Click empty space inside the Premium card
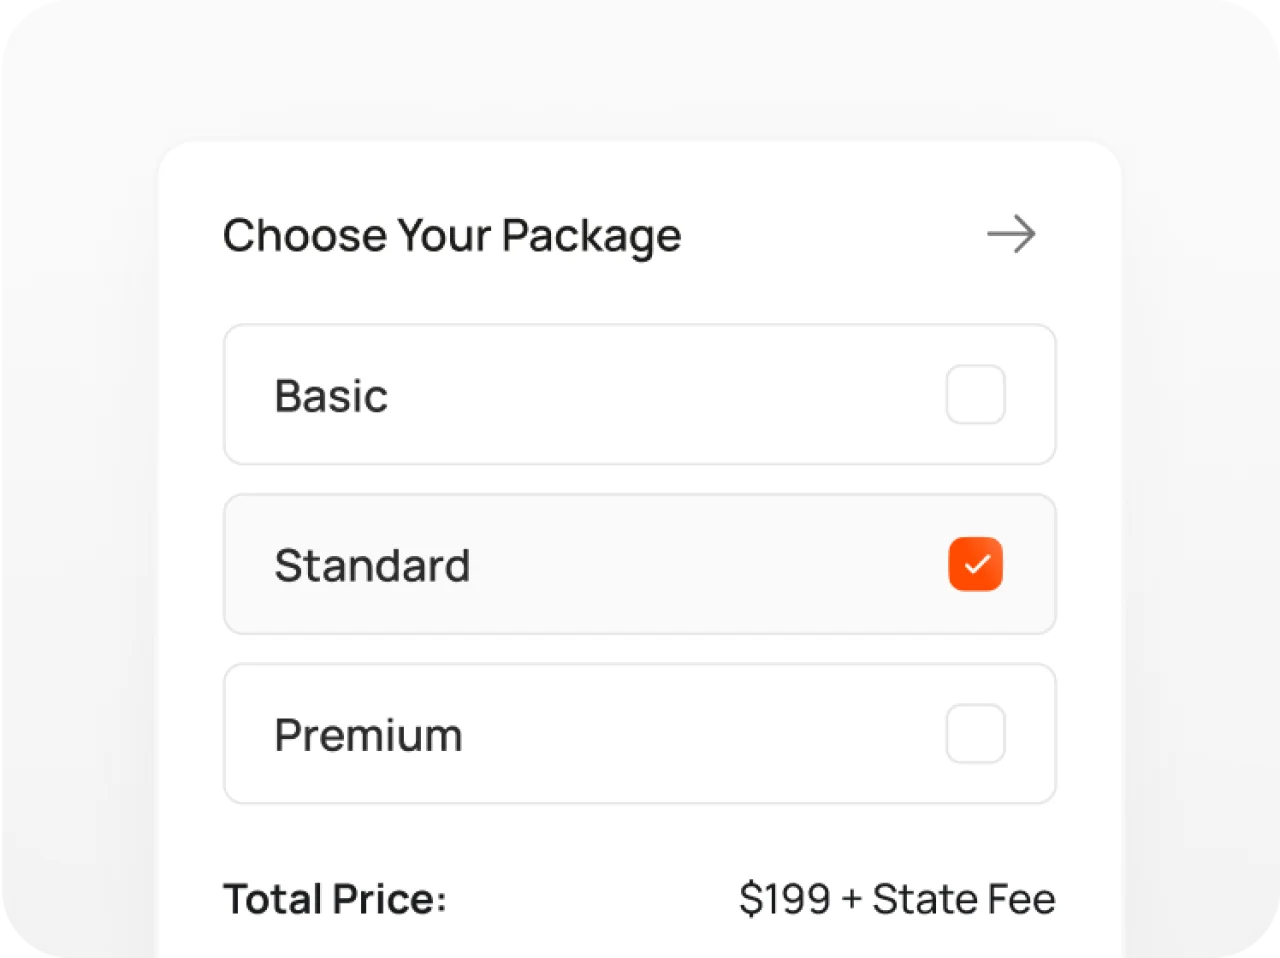1280x958 pixels. click(700, 735)
